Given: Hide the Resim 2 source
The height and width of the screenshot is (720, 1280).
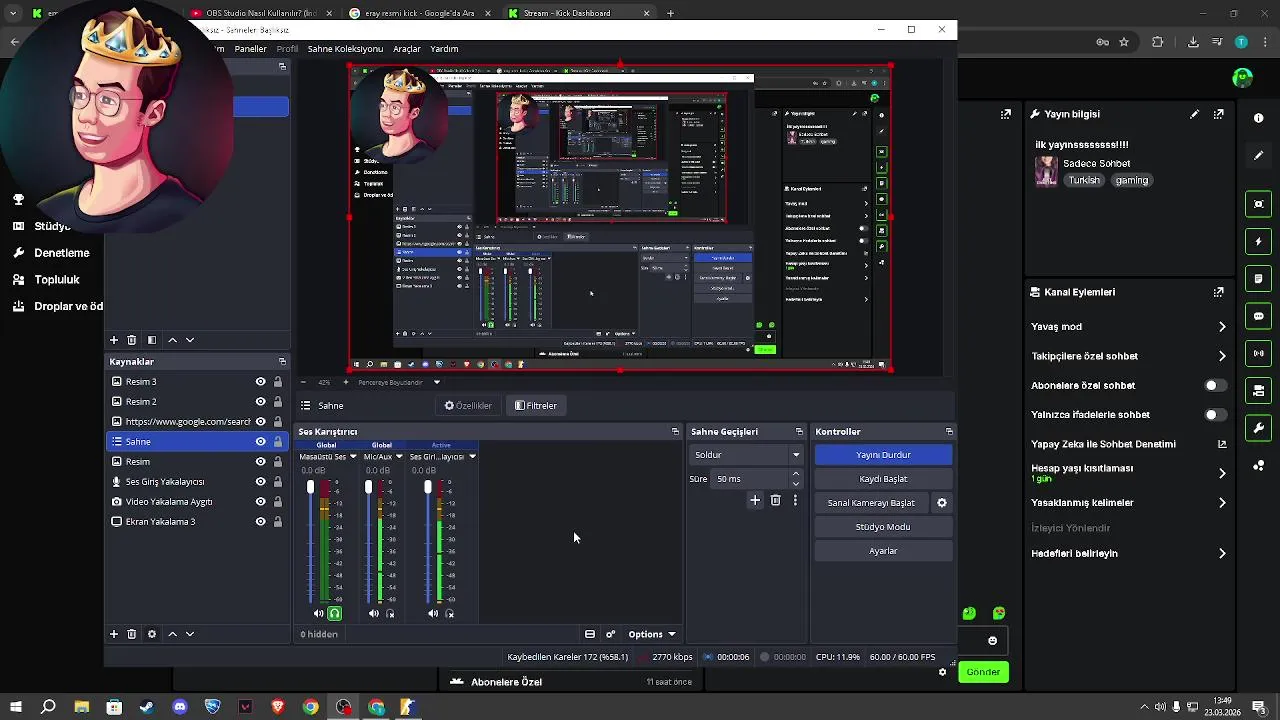Looking at the screenshot, I should coord(260,402).
